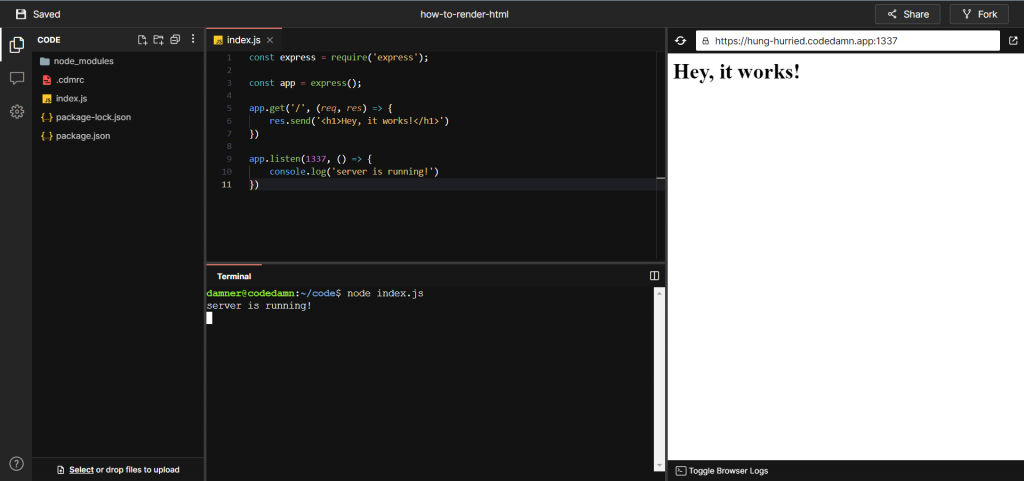Open the settings gear in sidebar
1024x481 pixels.
[x=17, y=112]
